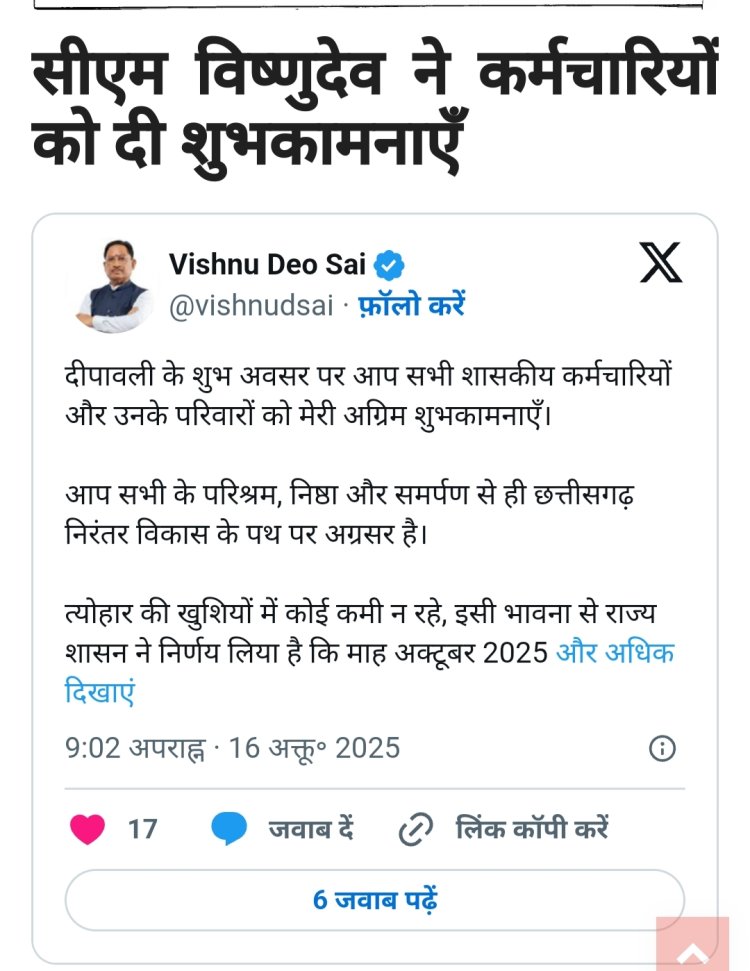The image size is (750, 971).
Task: Click the लिंक कॉपी करें label
Action: [533, 828]
